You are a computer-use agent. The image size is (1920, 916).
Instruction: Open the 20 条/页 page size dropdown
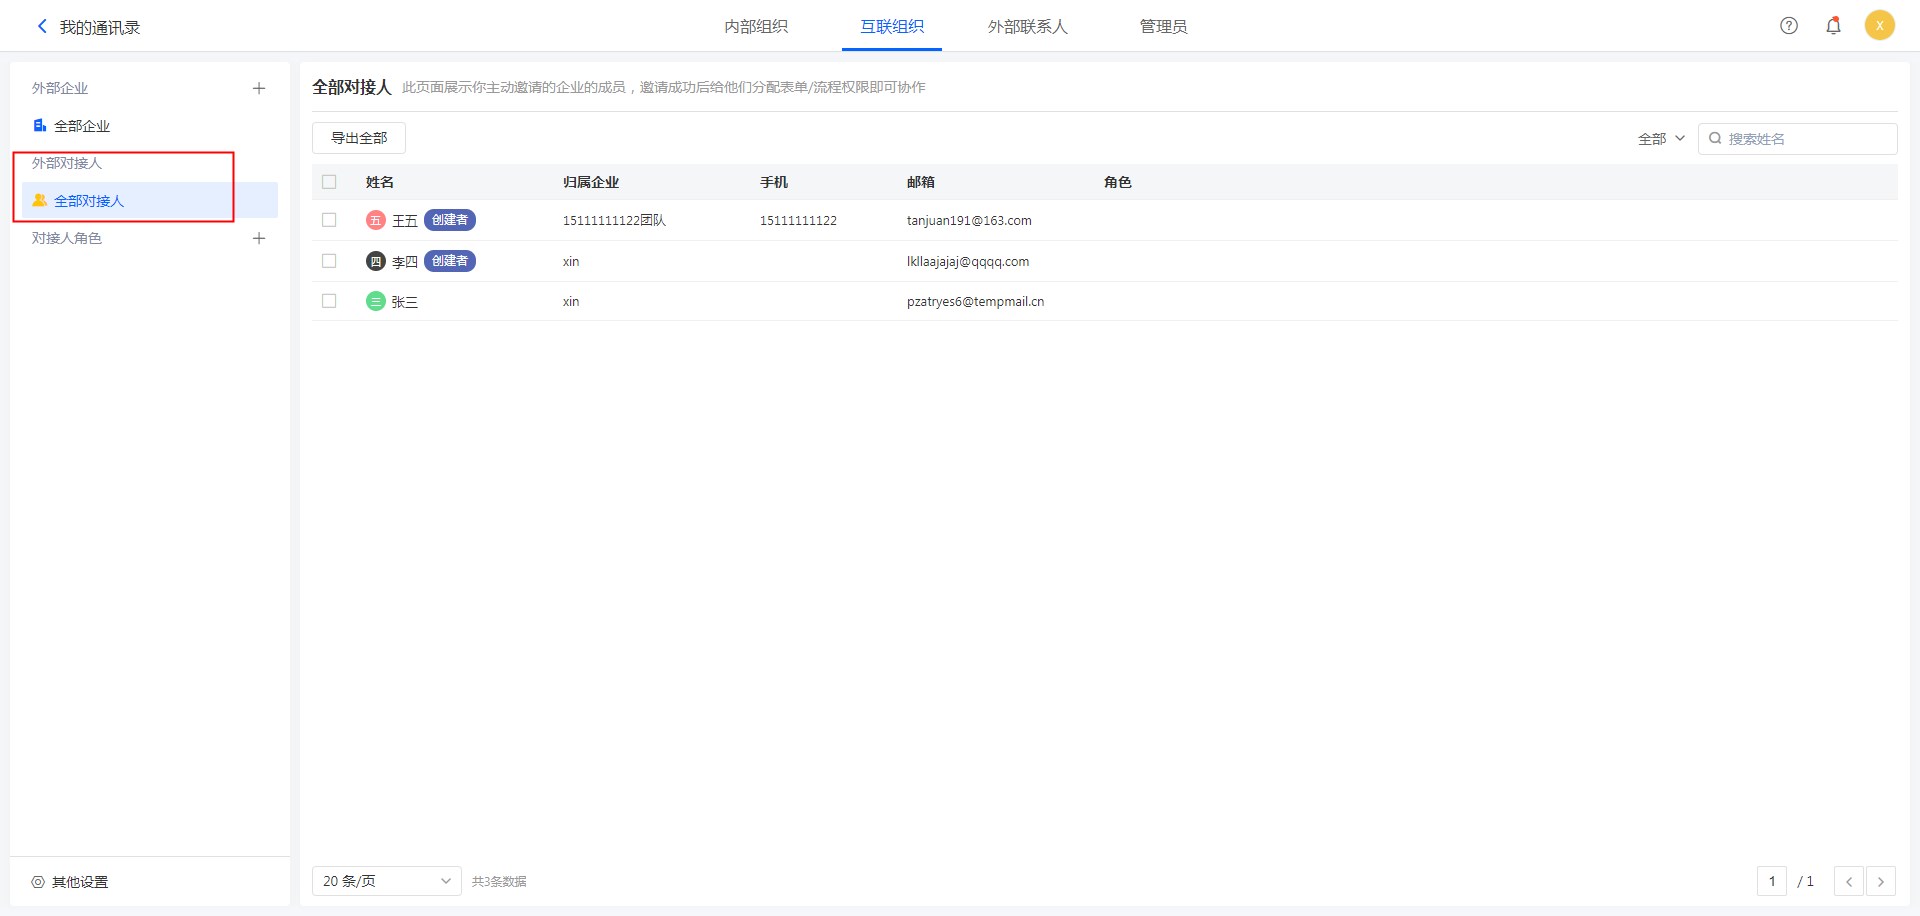point(386,881)
